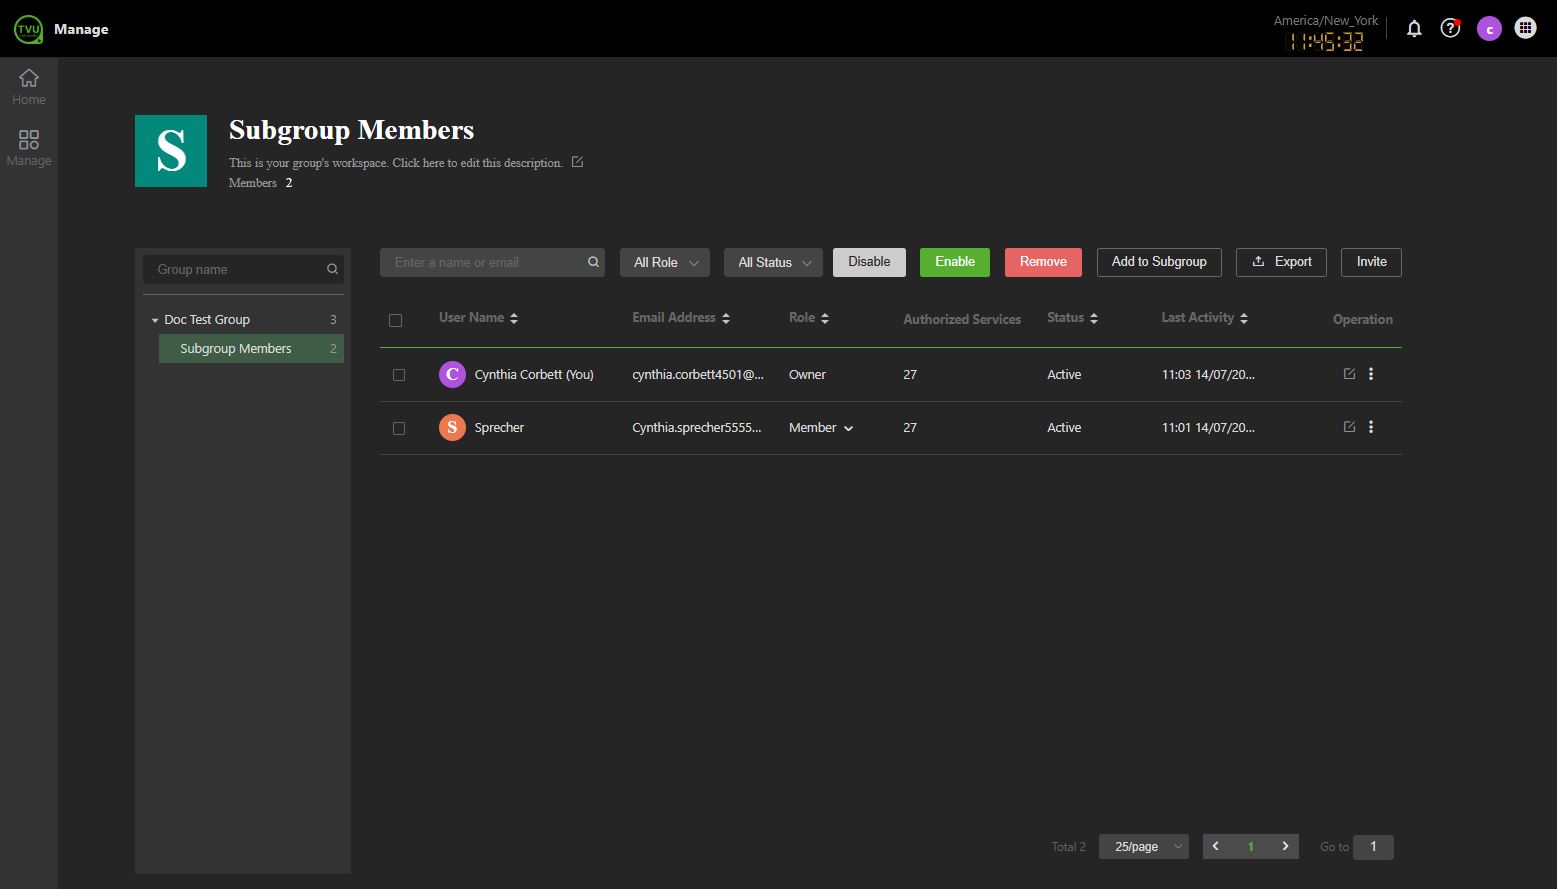This screenshot has height=889, width=1557.
Task: Click email cynthia.corbett4501@...
Action: point(698,374)
